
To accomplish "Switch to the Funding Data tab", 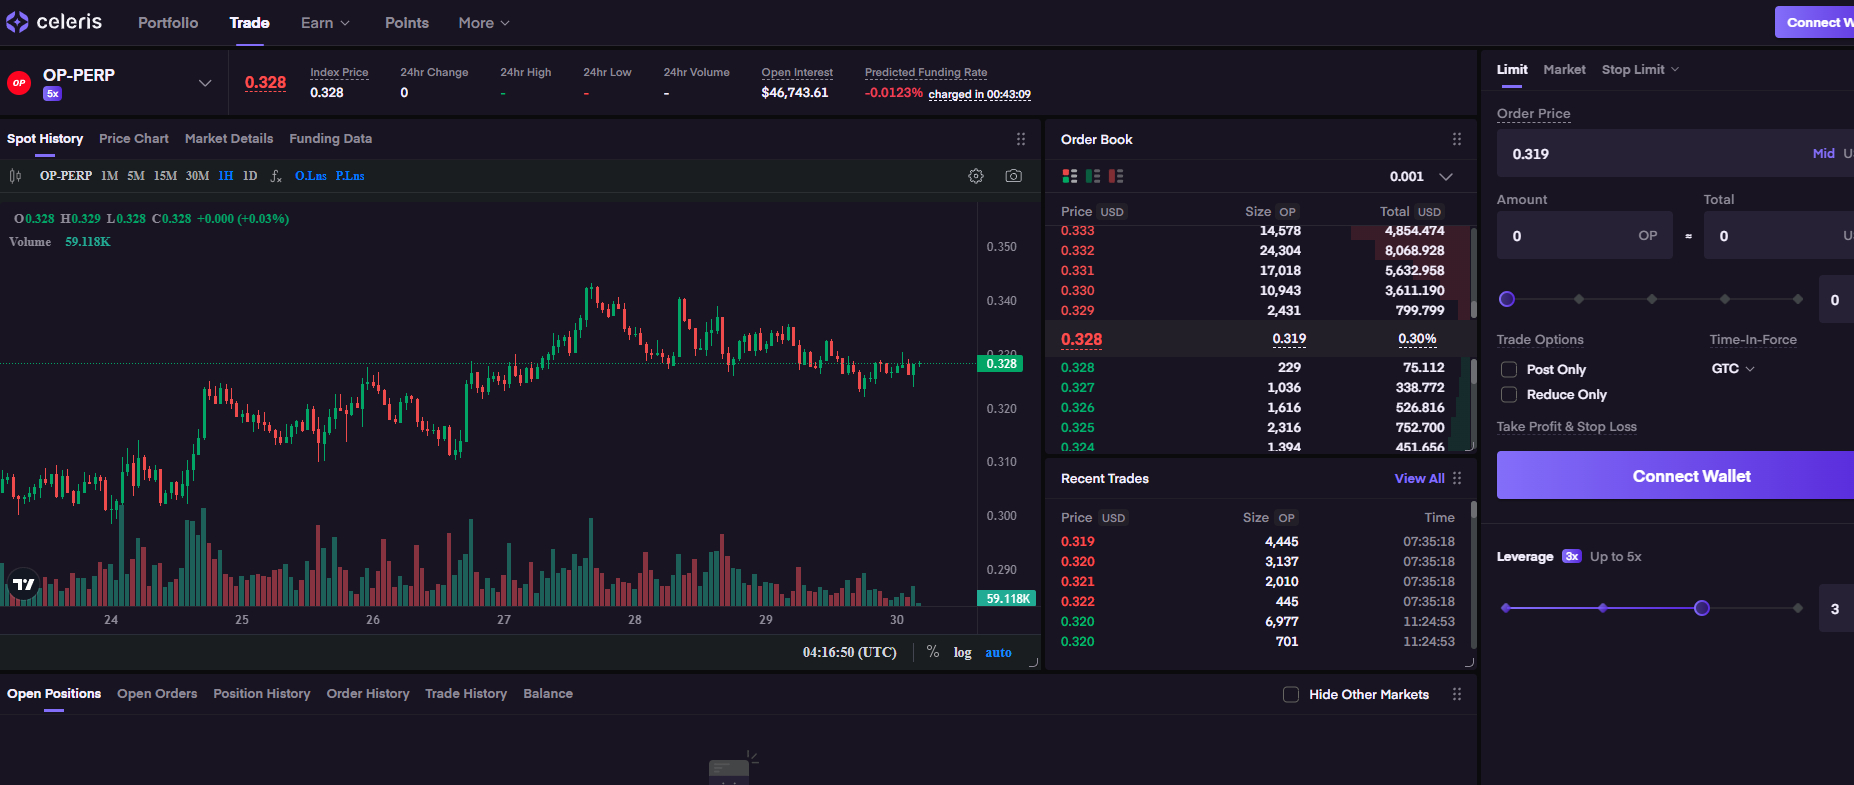I will (330, 139).
